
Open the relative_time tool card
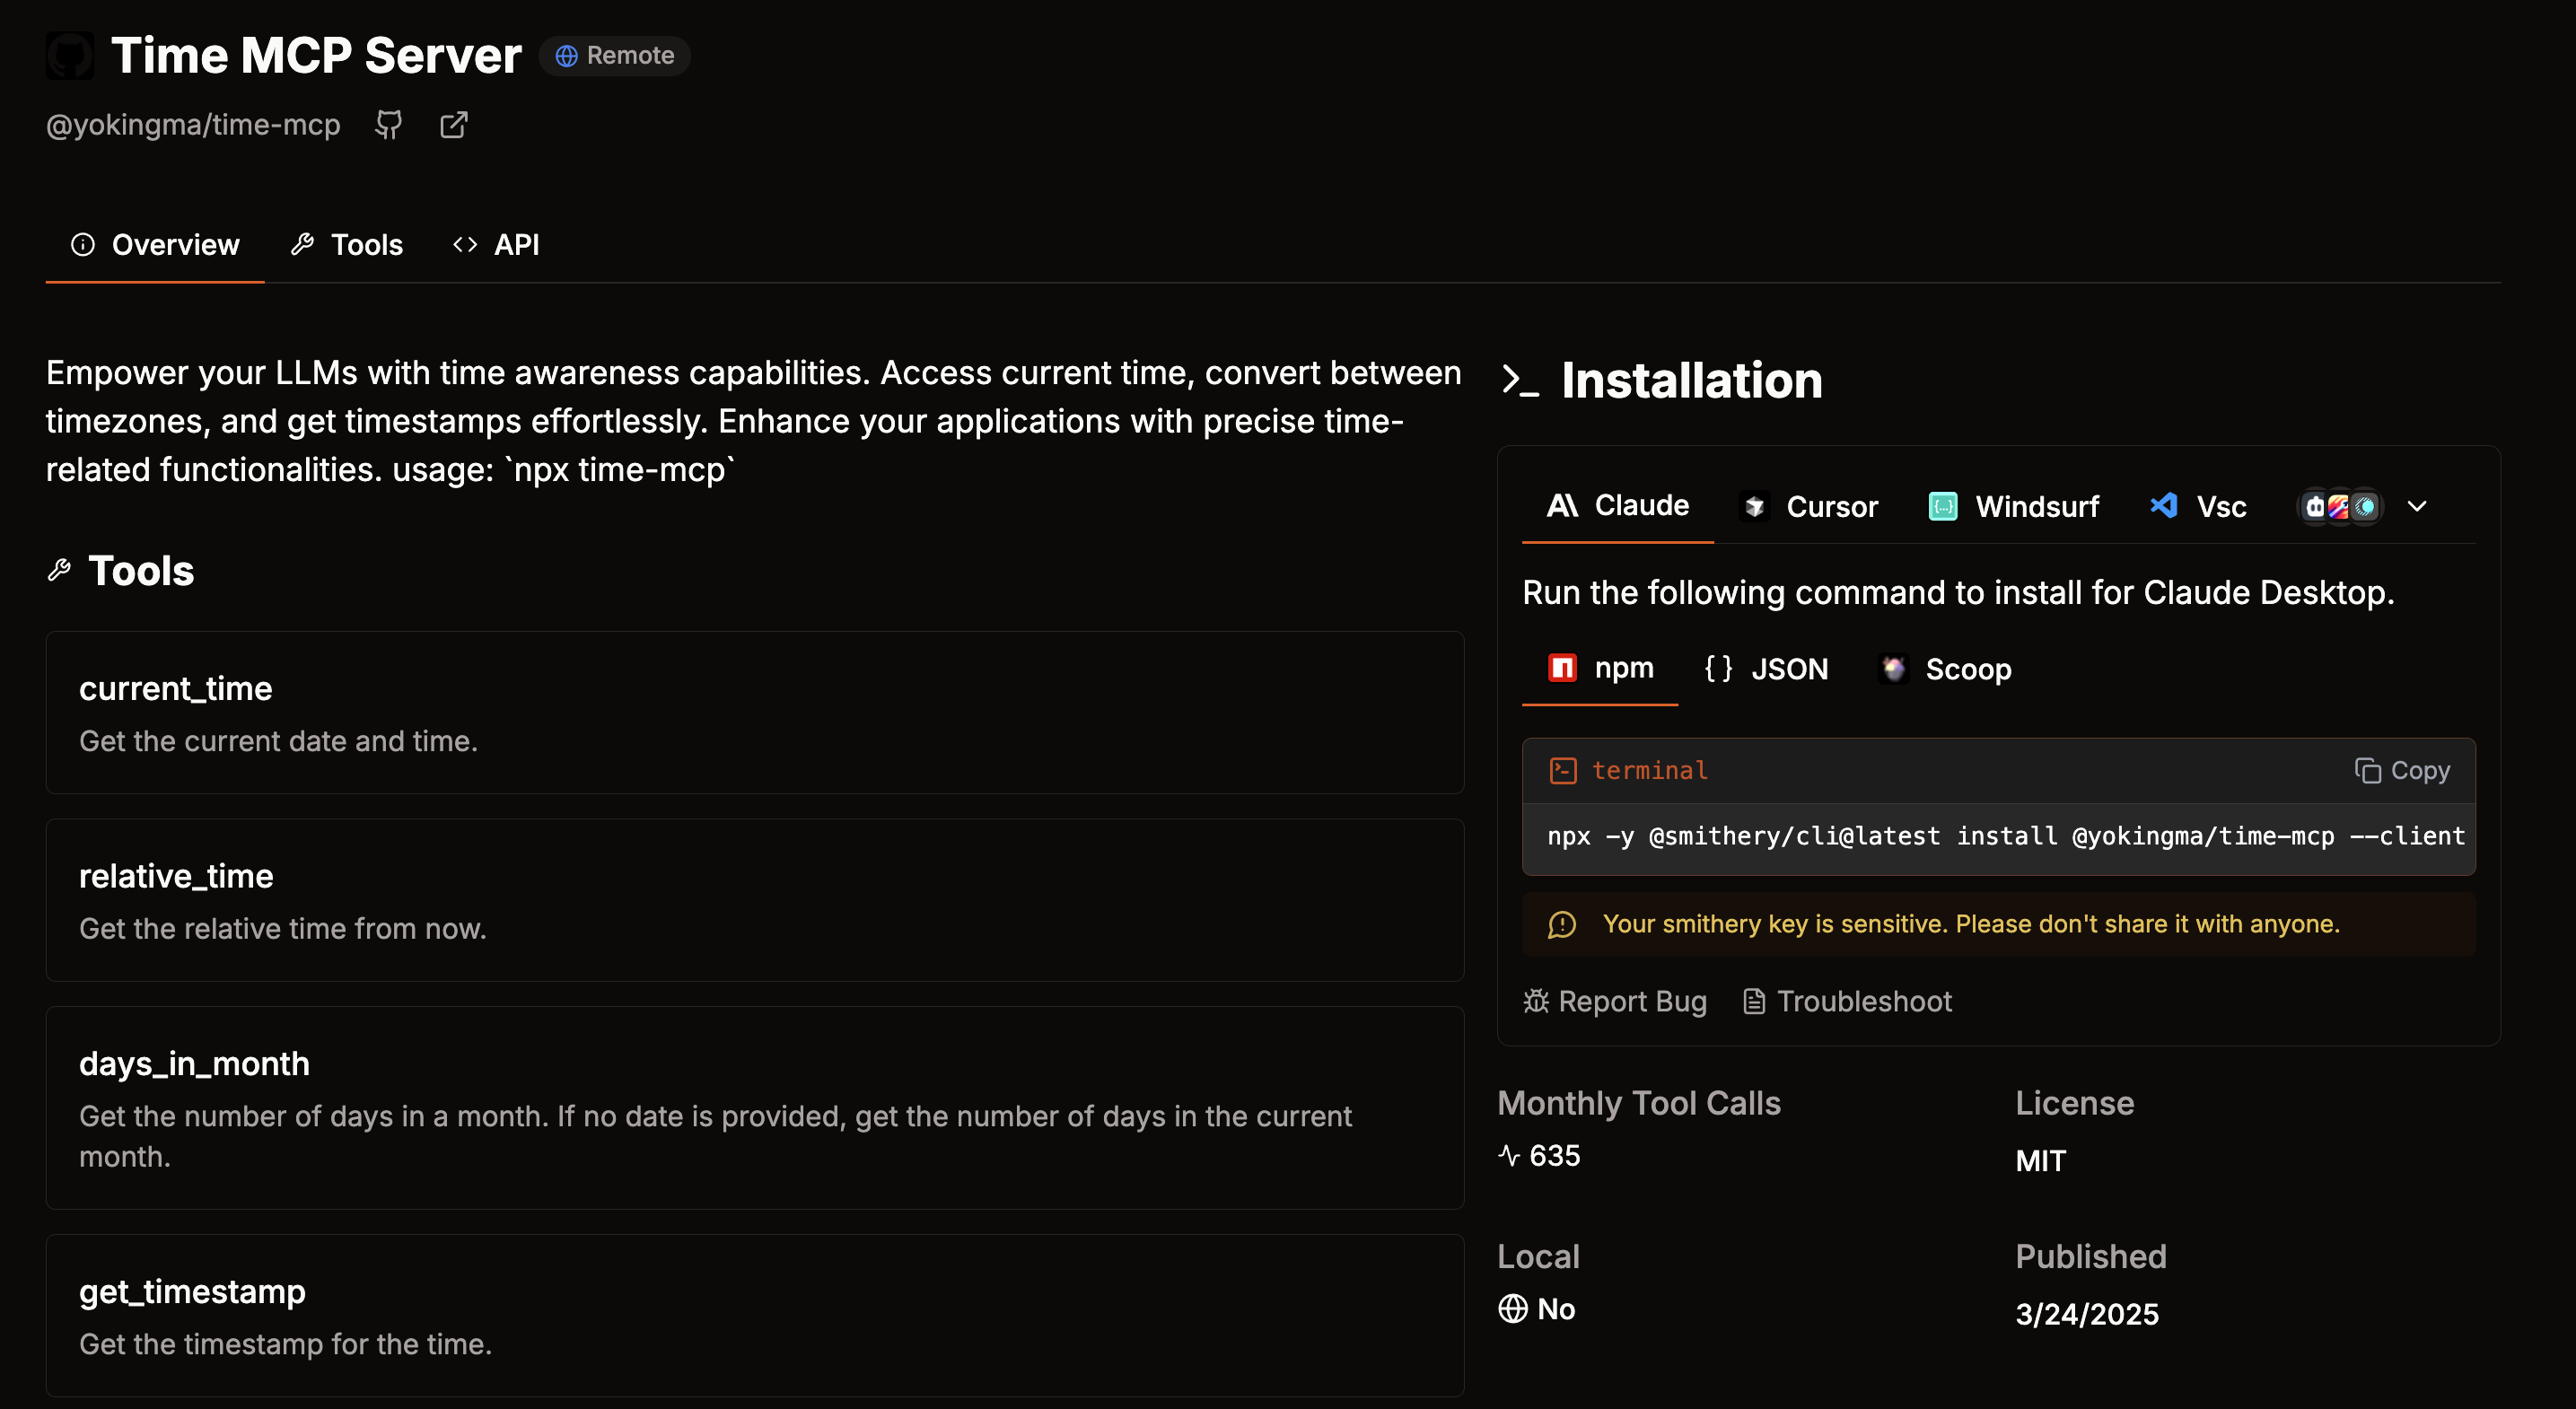tap(755, 900)
